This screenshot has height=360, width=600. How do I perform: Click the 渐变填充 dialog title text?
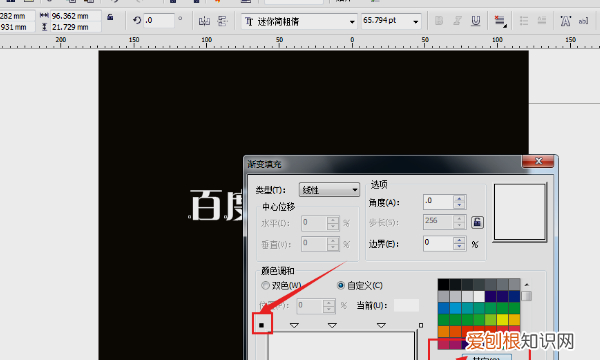tap(264, 164)
